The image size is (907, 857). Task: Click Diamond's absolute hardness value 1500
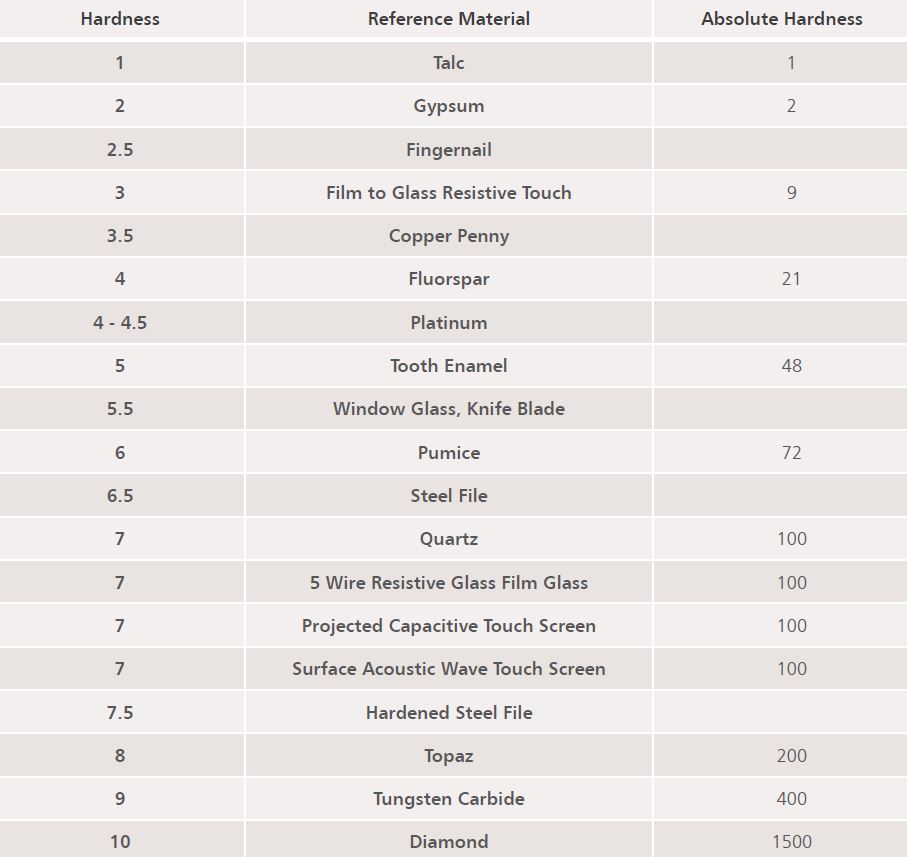[791, 842]
